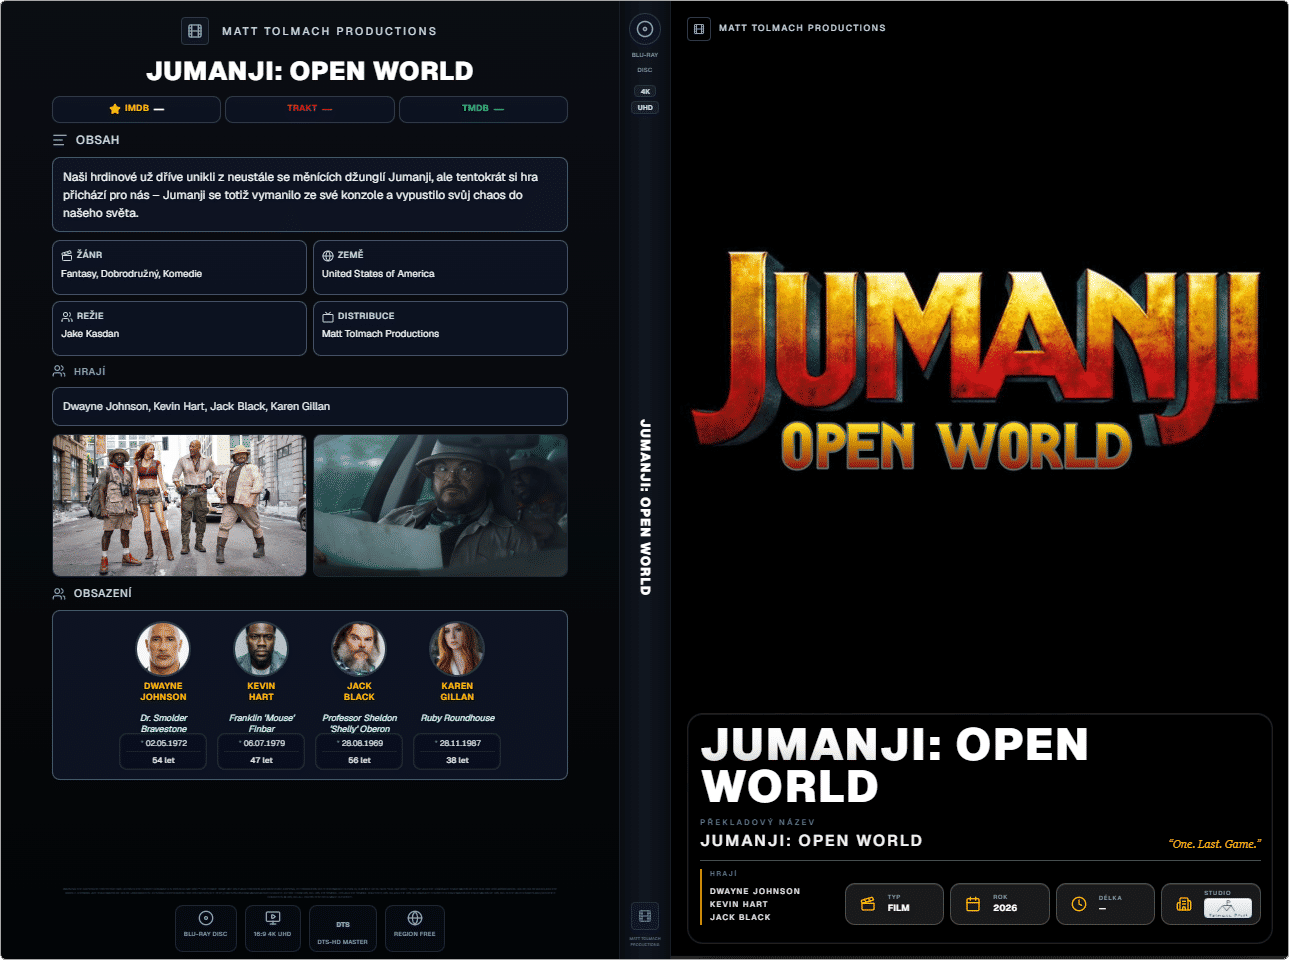Click the "PŘEKLADOVÝ NÁZEV" label
Screen dimensions: 1289x960
[757, 822]
